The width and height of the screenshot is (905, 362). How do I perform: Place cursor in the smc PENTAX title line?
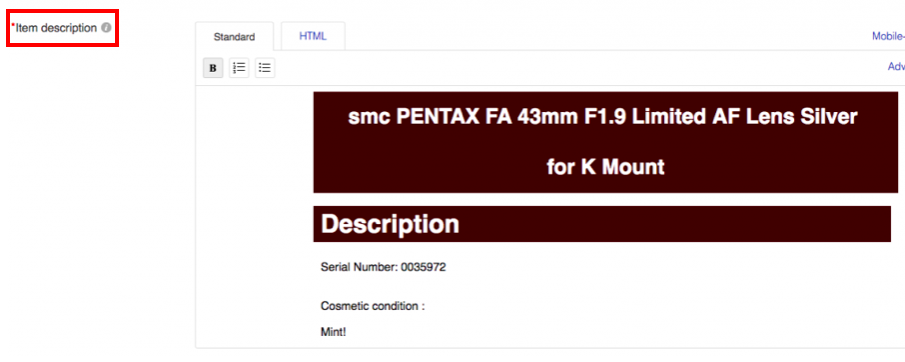point(603,117)
